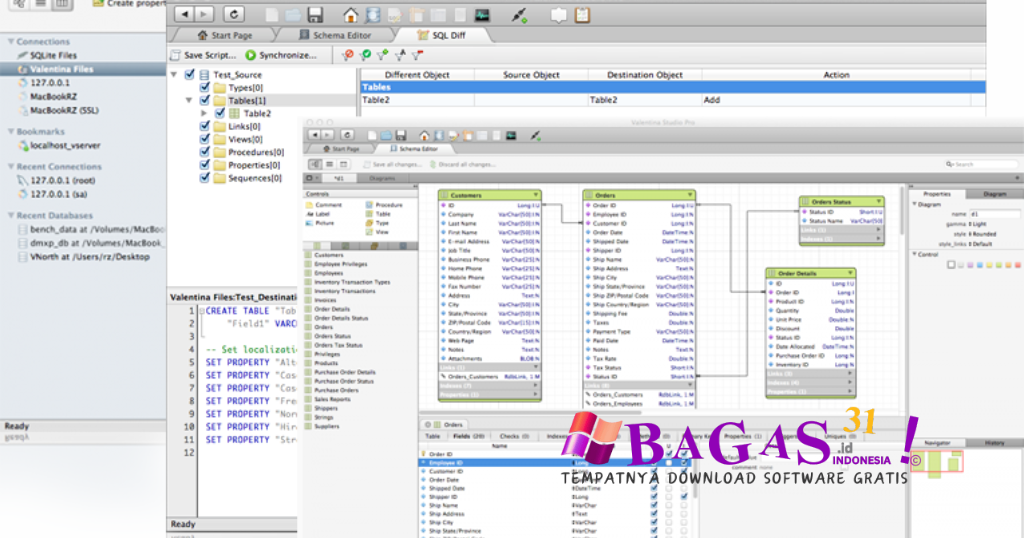The image size is (1024, 538).
Task: Click the white speech bubble icon in SQL Diff toolbar
Action: tap(558, 14)
